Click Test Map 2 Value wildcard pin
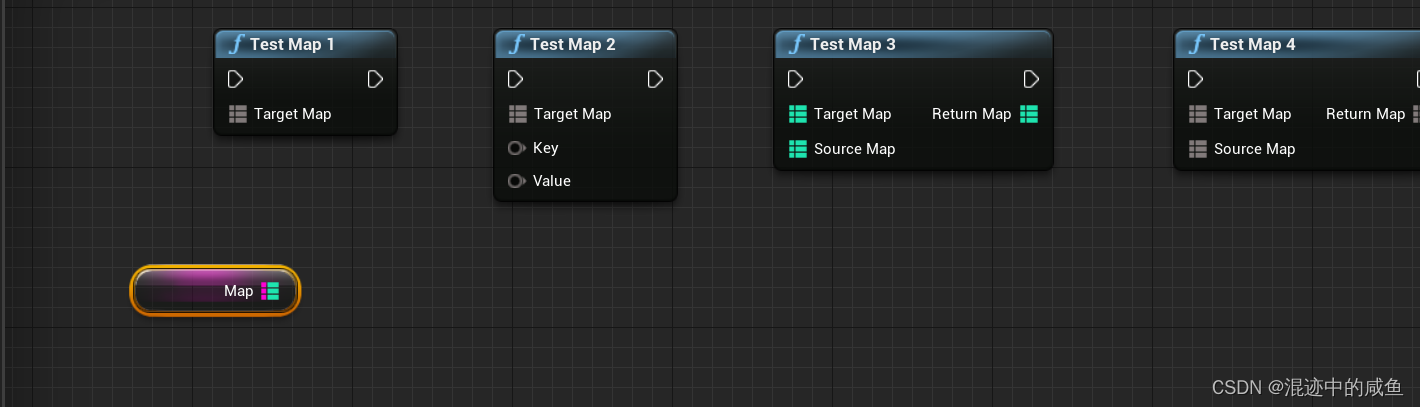The height and width of the screenshot is (407, 1420). pyautogui.click(x=517, y=181)
